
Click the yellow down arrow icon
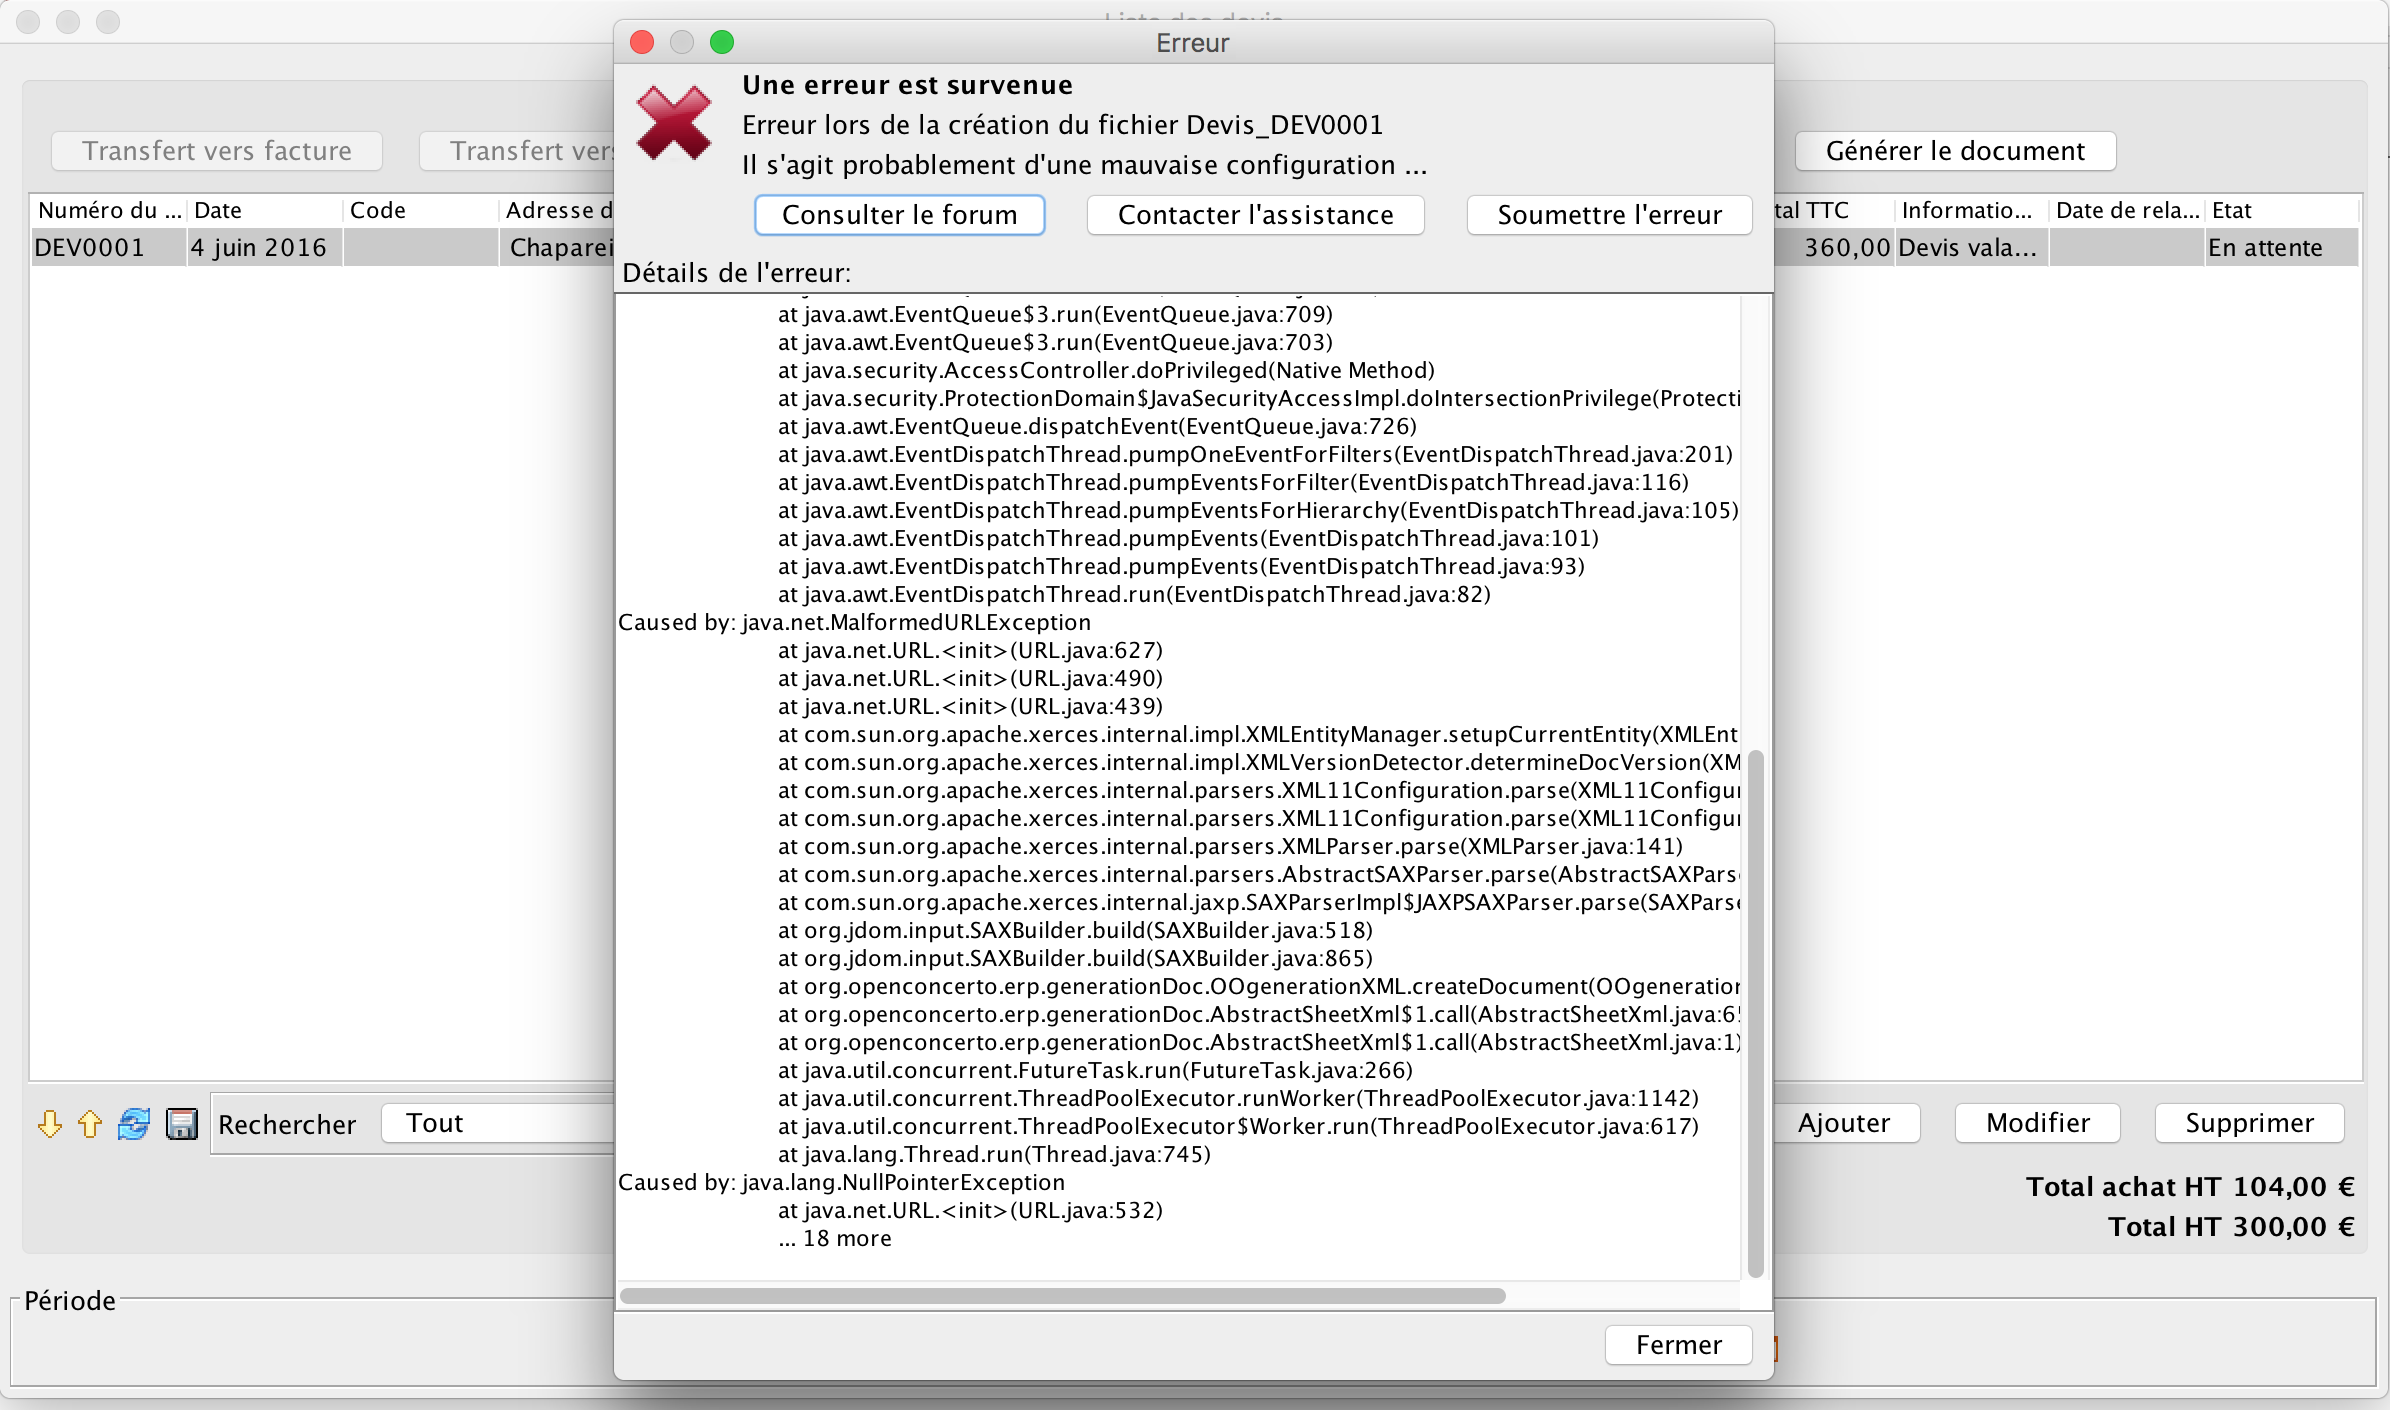[x=49, y=1125]
